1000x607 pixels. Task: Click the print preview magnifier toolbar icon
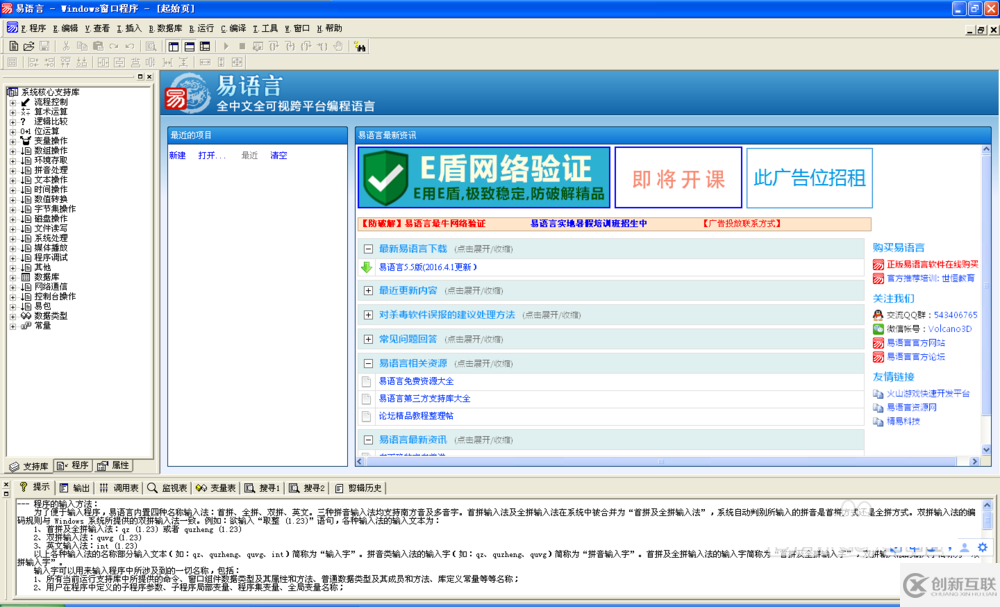tap(151, 46)
